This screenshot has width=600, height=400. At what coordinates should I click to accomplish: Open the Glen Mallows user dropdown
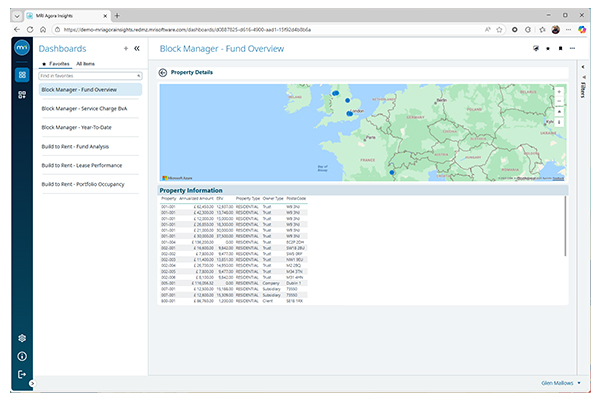[x=578, y=382]
